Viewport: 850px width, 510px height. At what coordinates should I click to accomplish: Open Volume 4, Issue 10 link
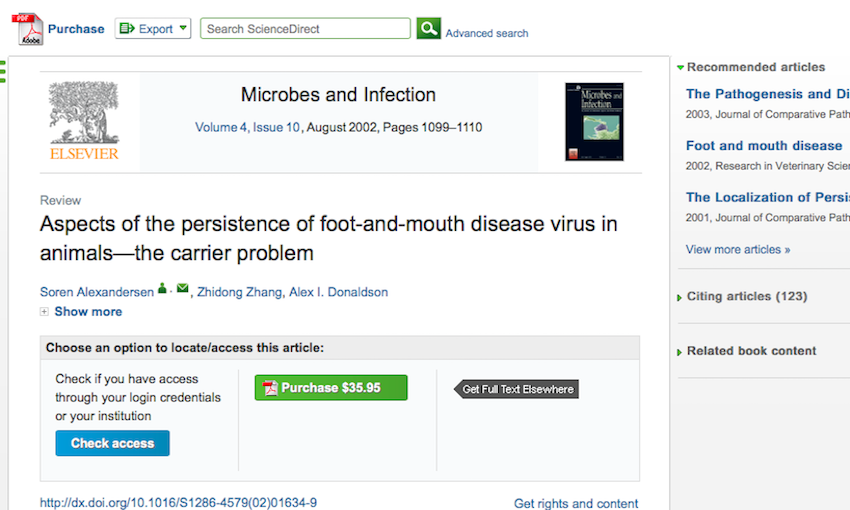pos(247,127)
